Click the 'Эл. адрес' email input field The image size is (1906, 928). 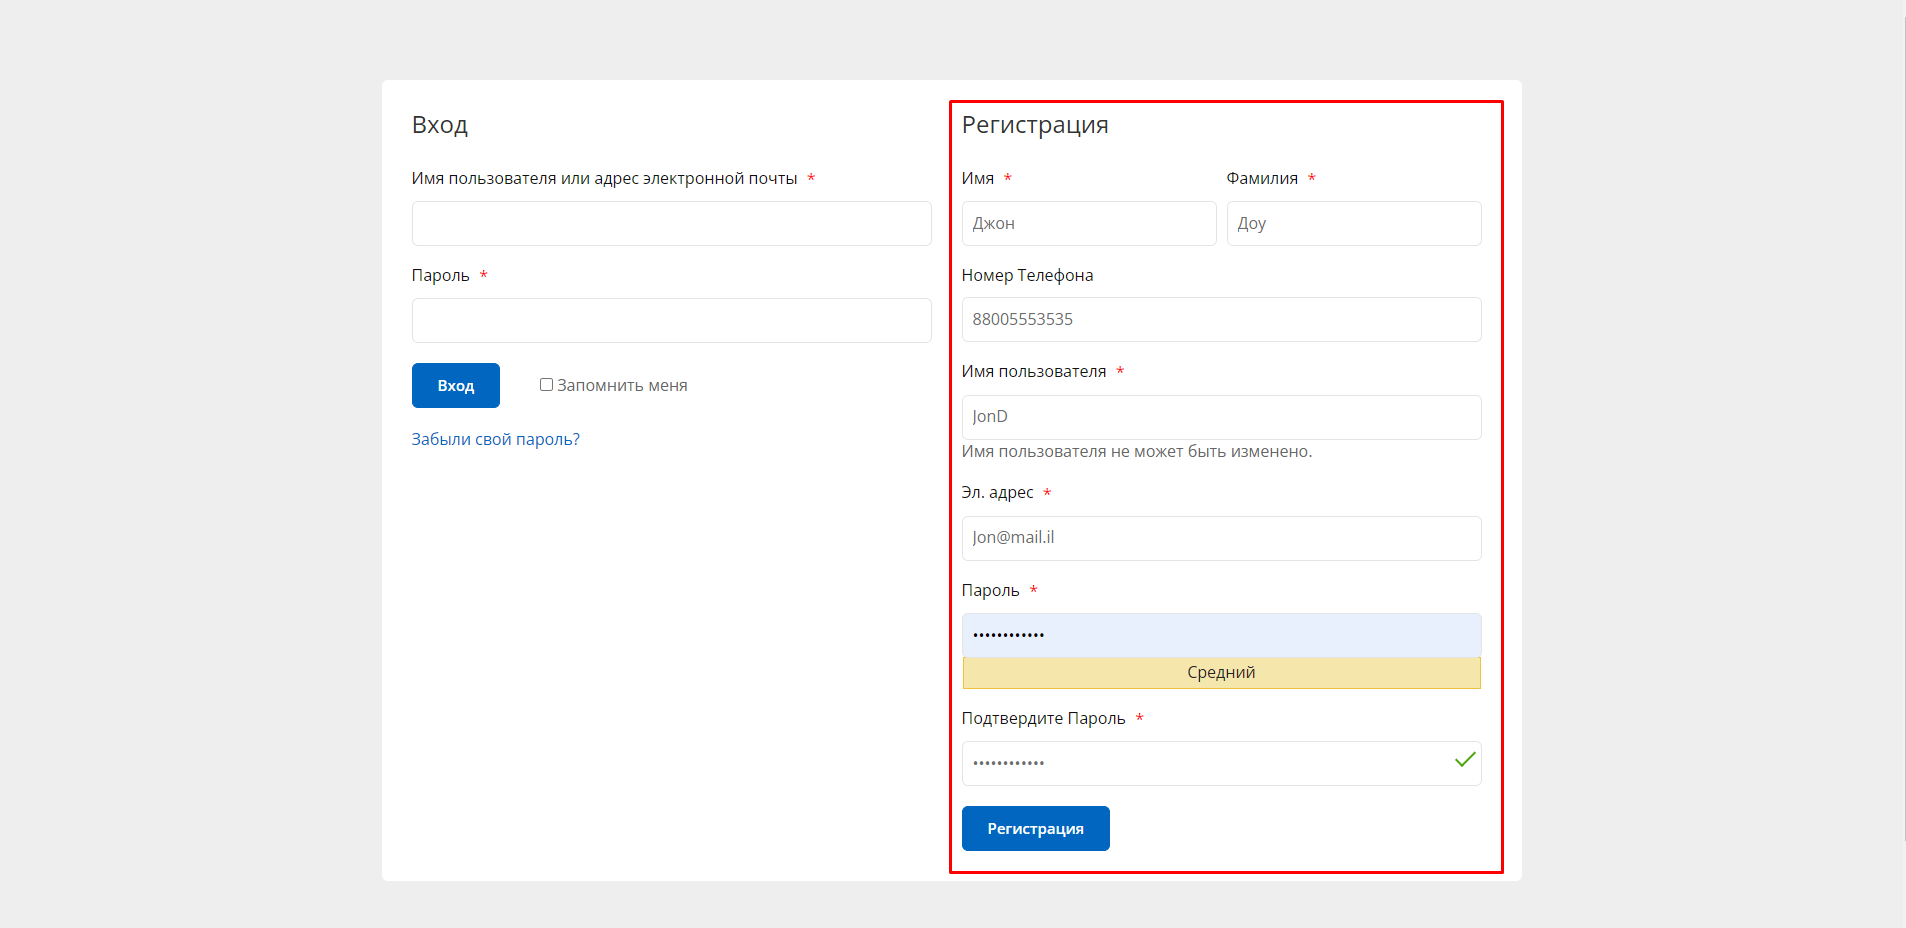pos(1220,538)
